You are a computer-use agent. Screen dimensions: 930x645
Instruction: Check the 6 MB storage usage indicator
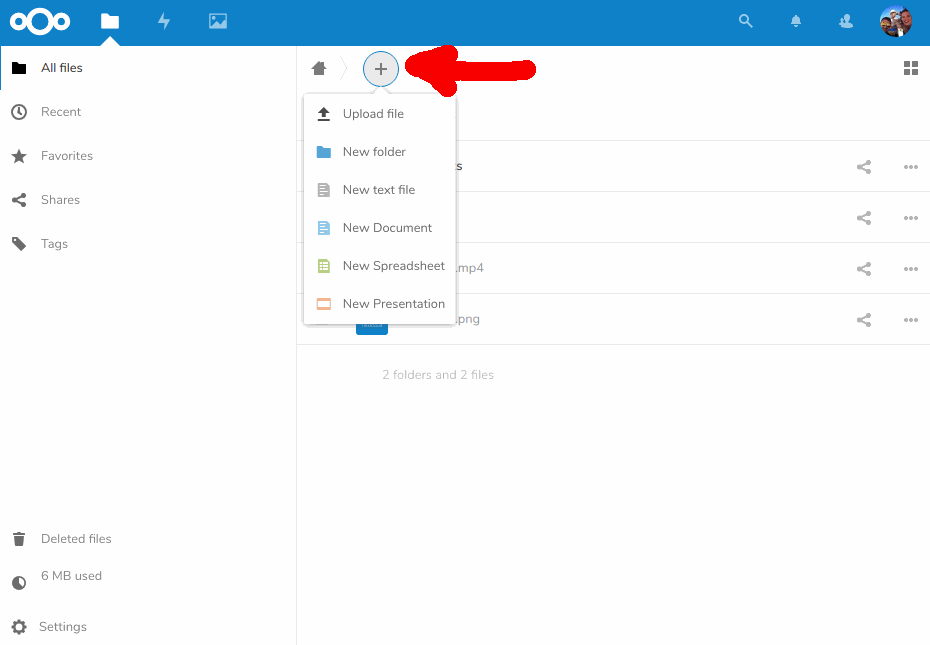70,575
